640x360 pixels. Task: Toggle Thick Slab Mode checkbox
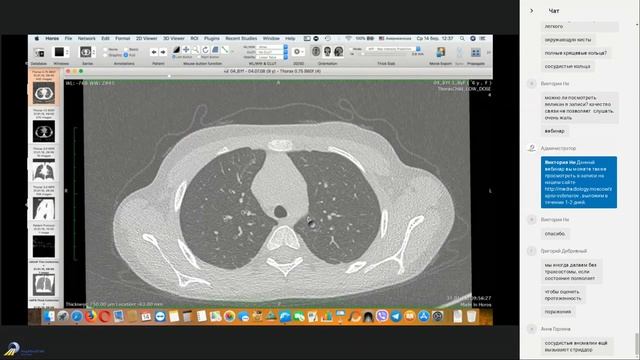(x=351, y=49)
